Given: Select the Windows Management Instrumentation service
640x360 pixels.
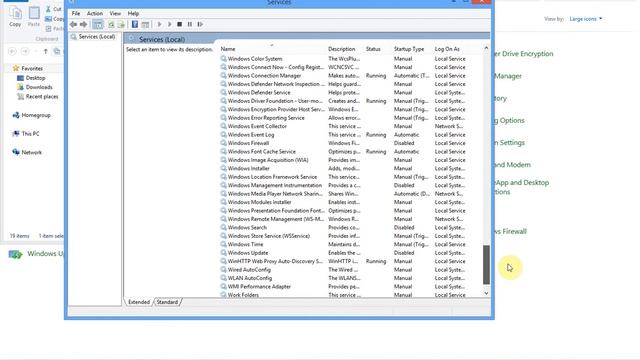Looking at the screenshot, I should [x=275, y=186].
